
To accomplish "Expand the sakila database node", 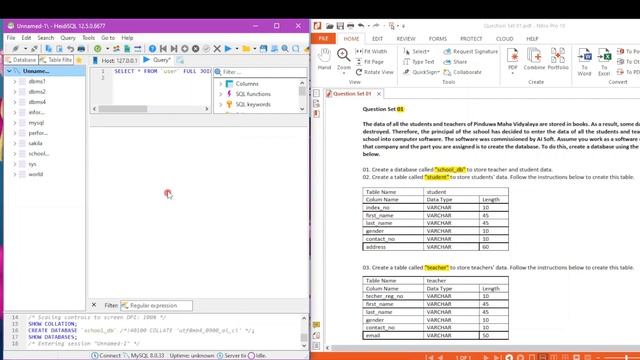I will click(x=15, y=143).
